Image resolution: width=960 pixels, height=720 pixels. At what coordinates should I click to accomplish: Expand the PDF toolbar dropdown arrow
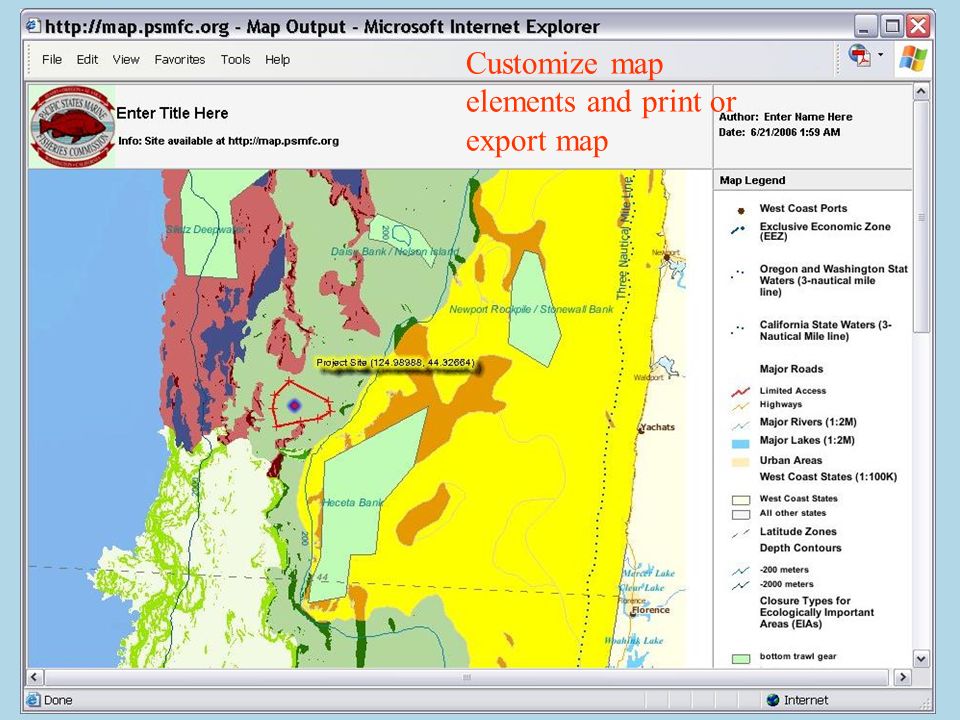click(880, 54)
